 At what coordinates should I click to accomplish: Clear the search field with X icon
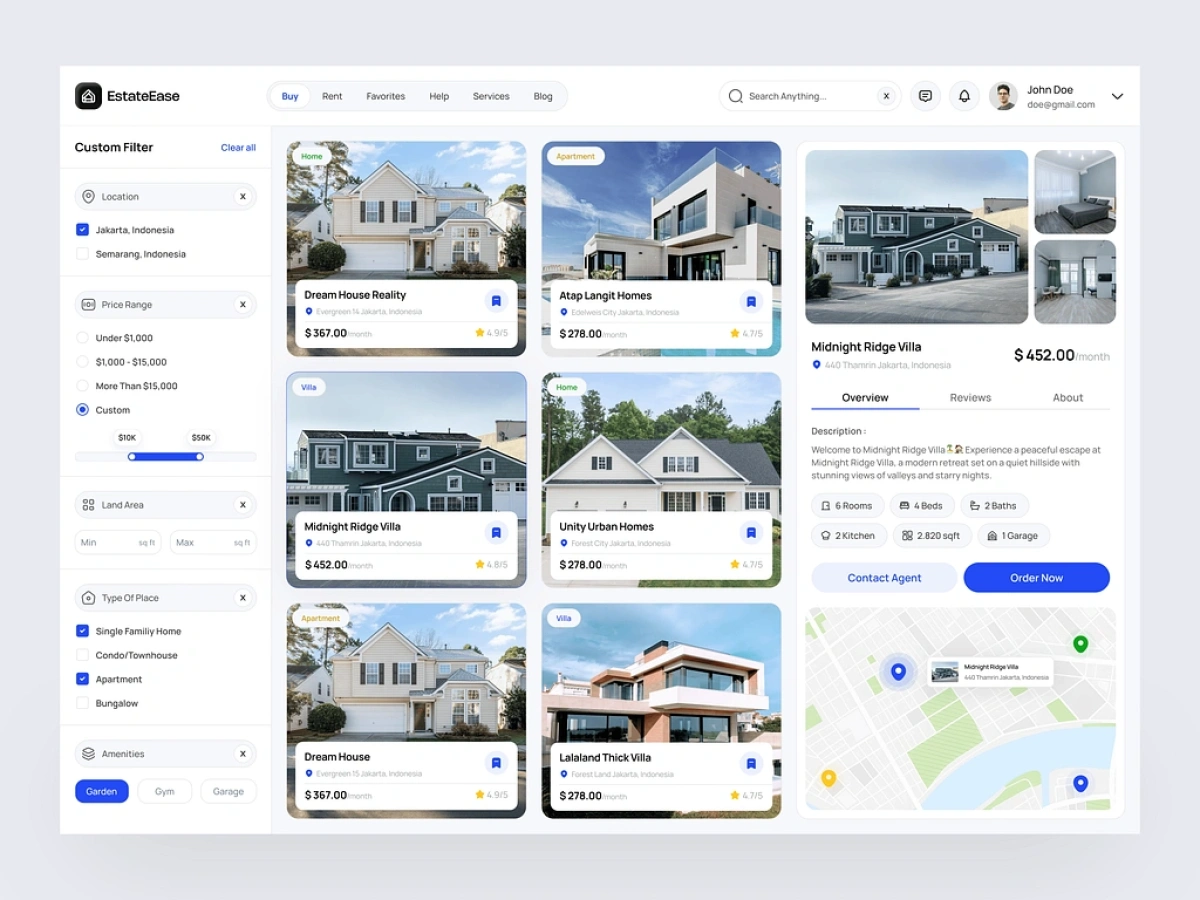(886, 96)
